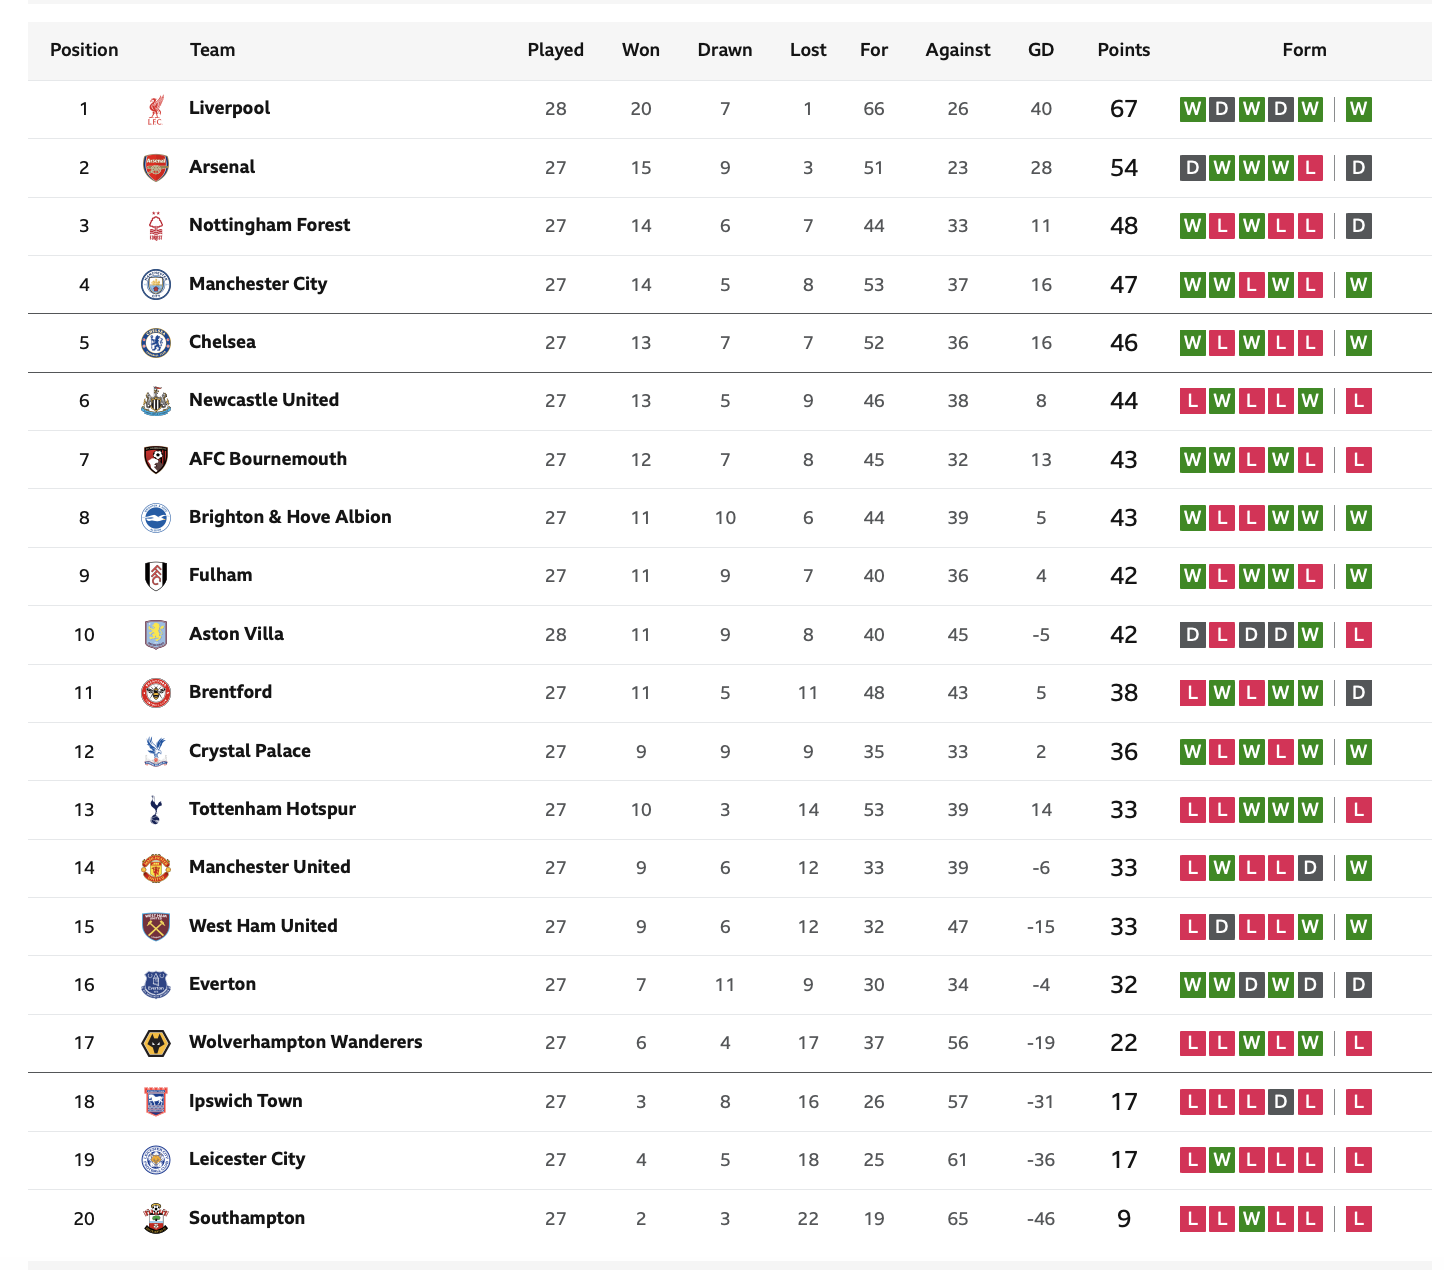Click the Manchester City club badge
1444x1270 pixels.
tap(155, 284)
